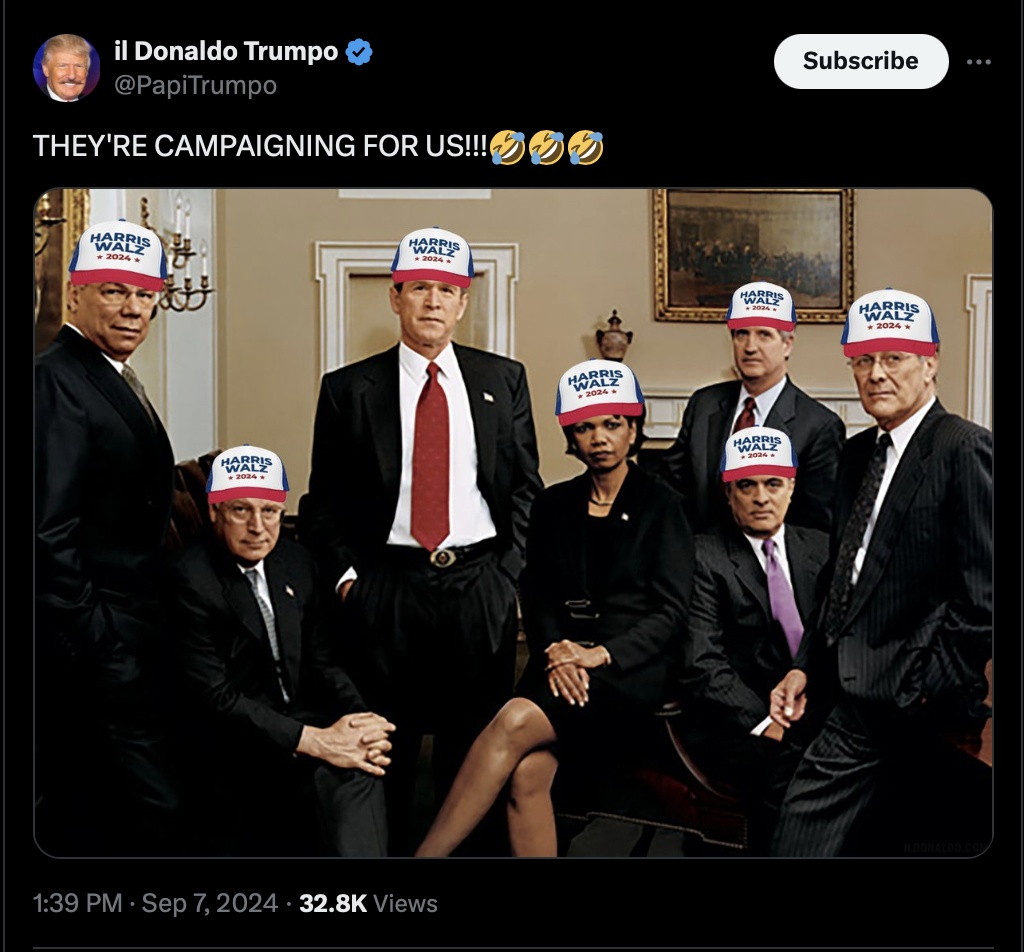Open the display name il Donaldo Trumpo

(226, 51)
